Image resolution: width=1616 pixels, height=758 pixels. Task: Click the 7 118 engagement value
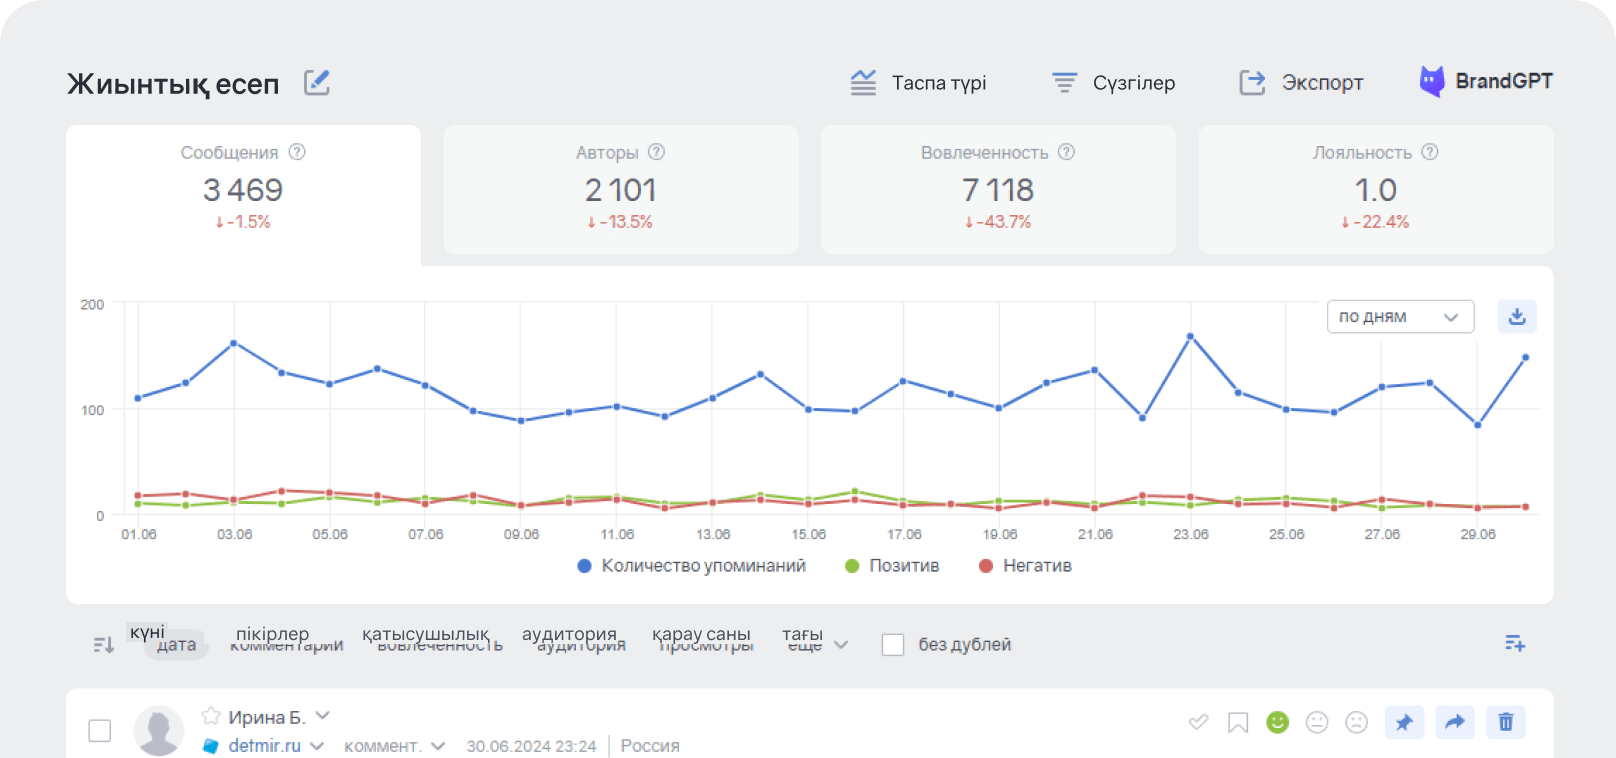998,190
